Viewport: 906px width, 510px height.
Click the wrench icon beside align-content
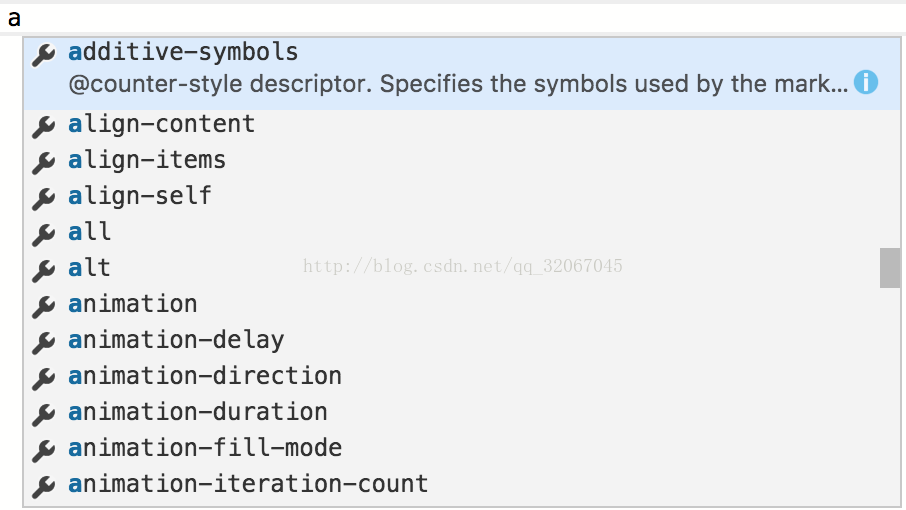(43, 126)
